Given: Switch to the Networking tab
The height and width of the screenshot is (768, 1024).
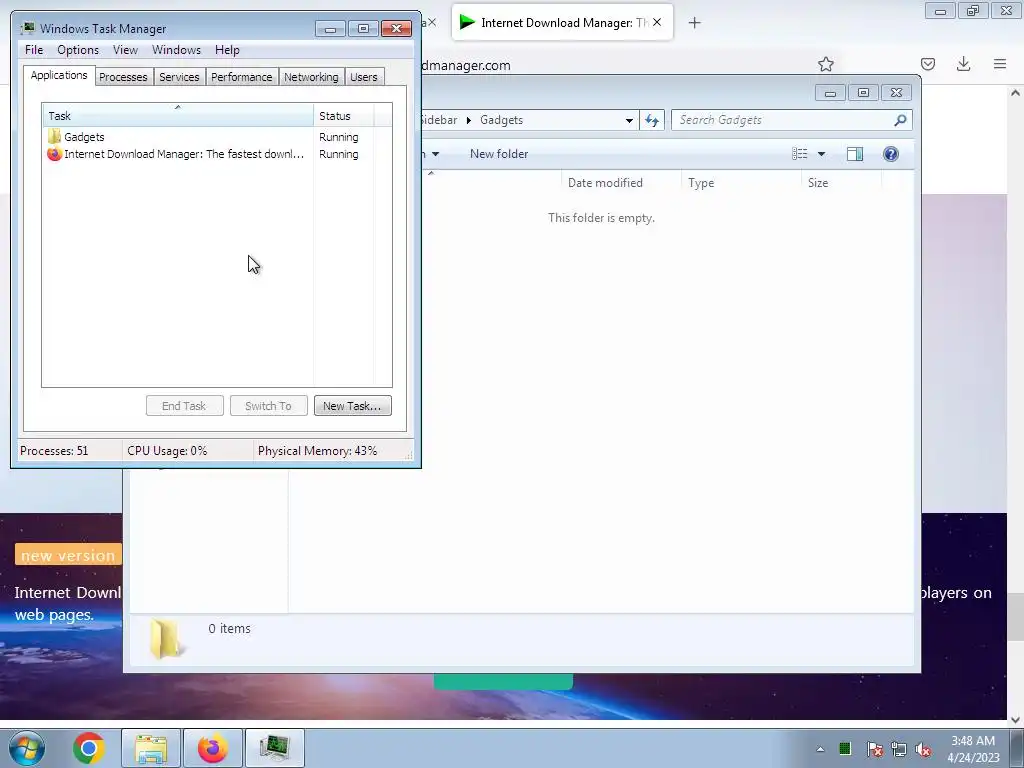Looking at the screenshot, I should click(311, 77).
